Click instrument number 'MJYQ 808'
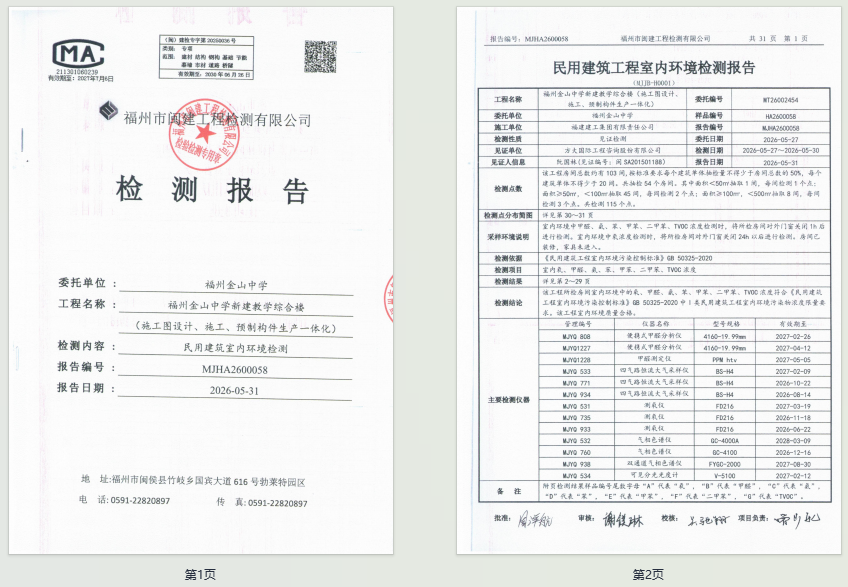This screenshot has height=587, width=848. (577, 337)
